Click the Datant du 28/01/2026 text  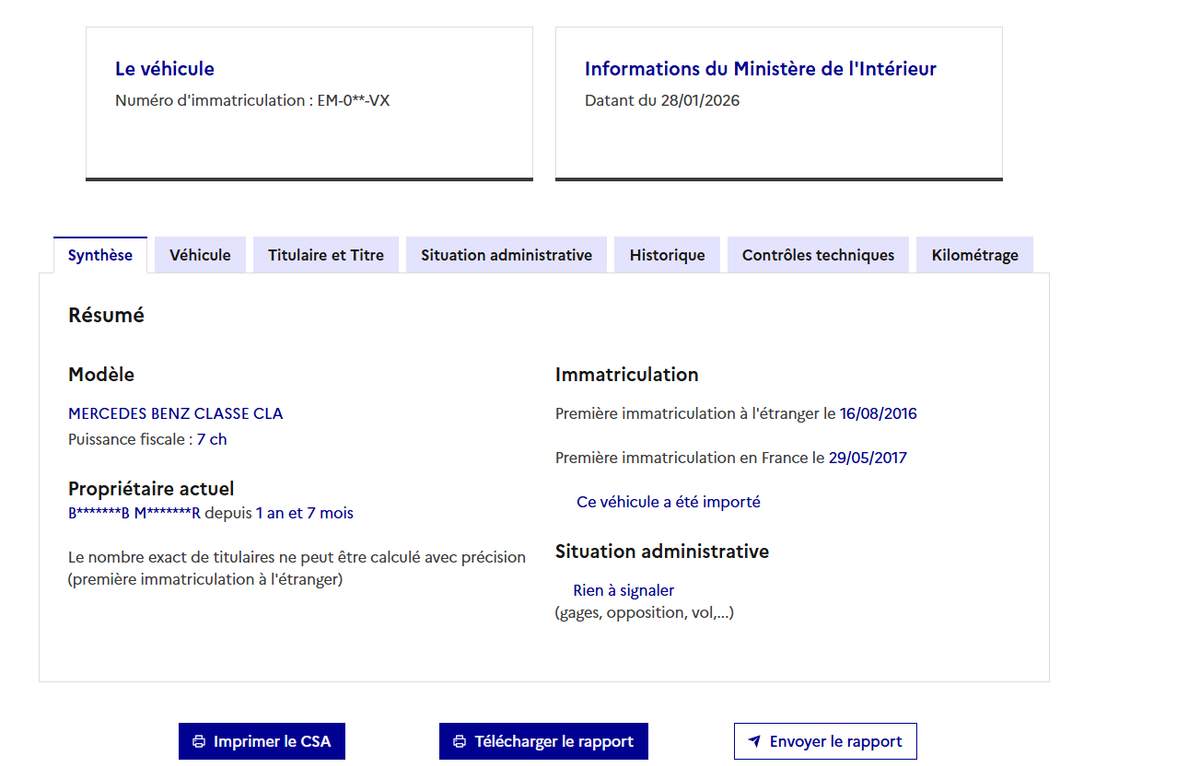662,100
